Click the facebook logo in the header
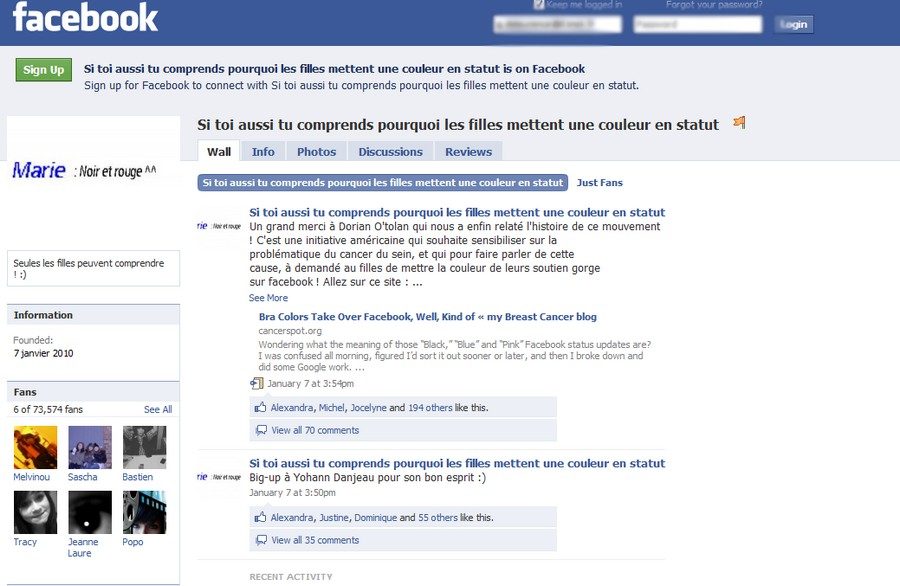The height and width of the screenshot is (586, 900). point(85,17)
